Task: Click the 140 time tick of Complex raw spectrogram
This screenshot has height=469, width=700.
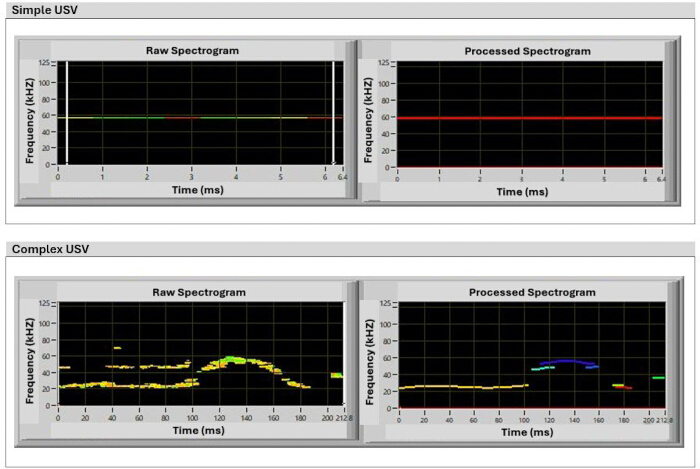Action: point(246,418)
